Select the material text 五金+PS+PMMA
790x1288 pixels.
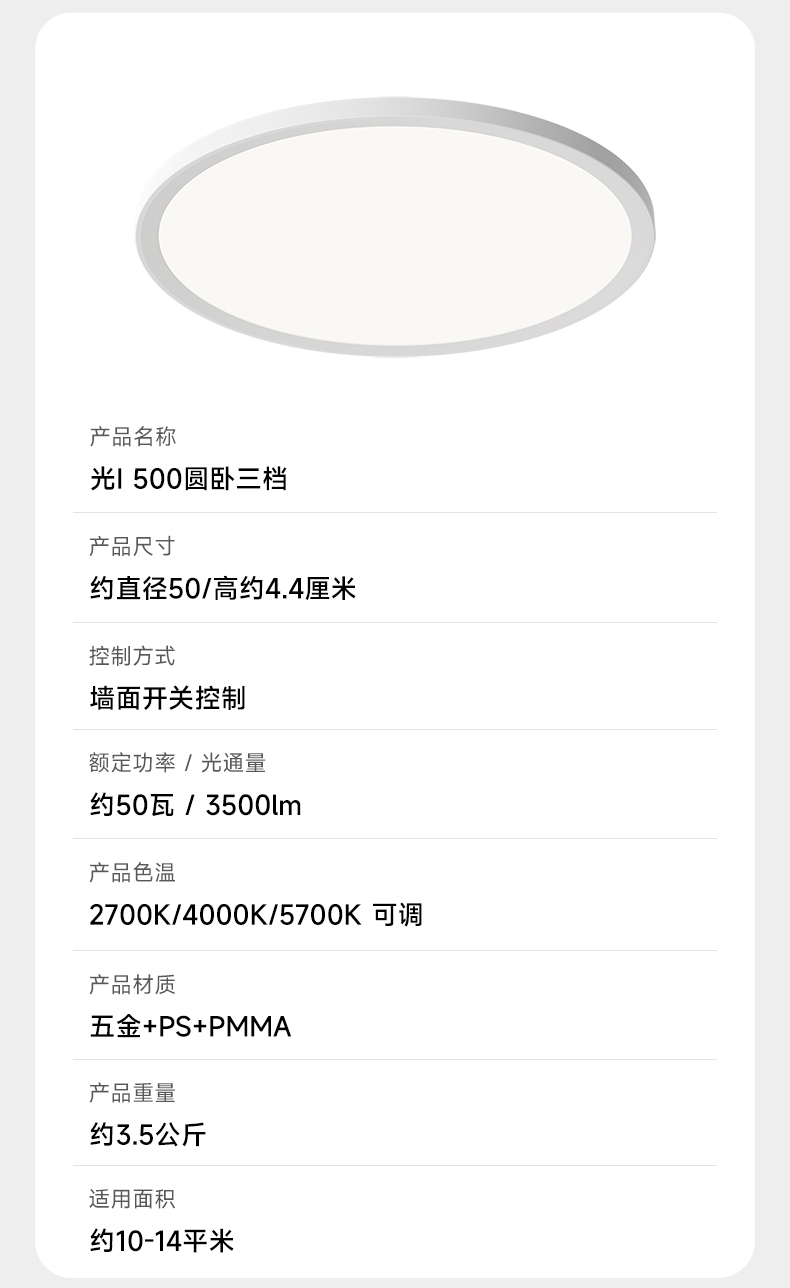[x=190, y=1027]
